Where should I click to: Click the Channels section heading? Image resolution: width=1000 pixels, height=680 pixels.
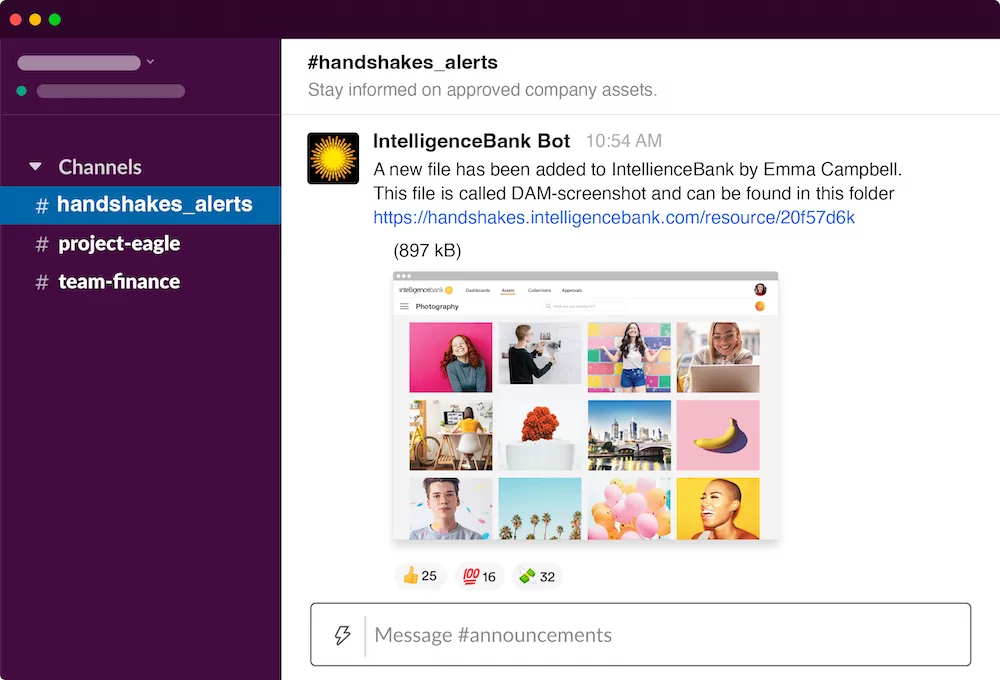tap(100, 167)
